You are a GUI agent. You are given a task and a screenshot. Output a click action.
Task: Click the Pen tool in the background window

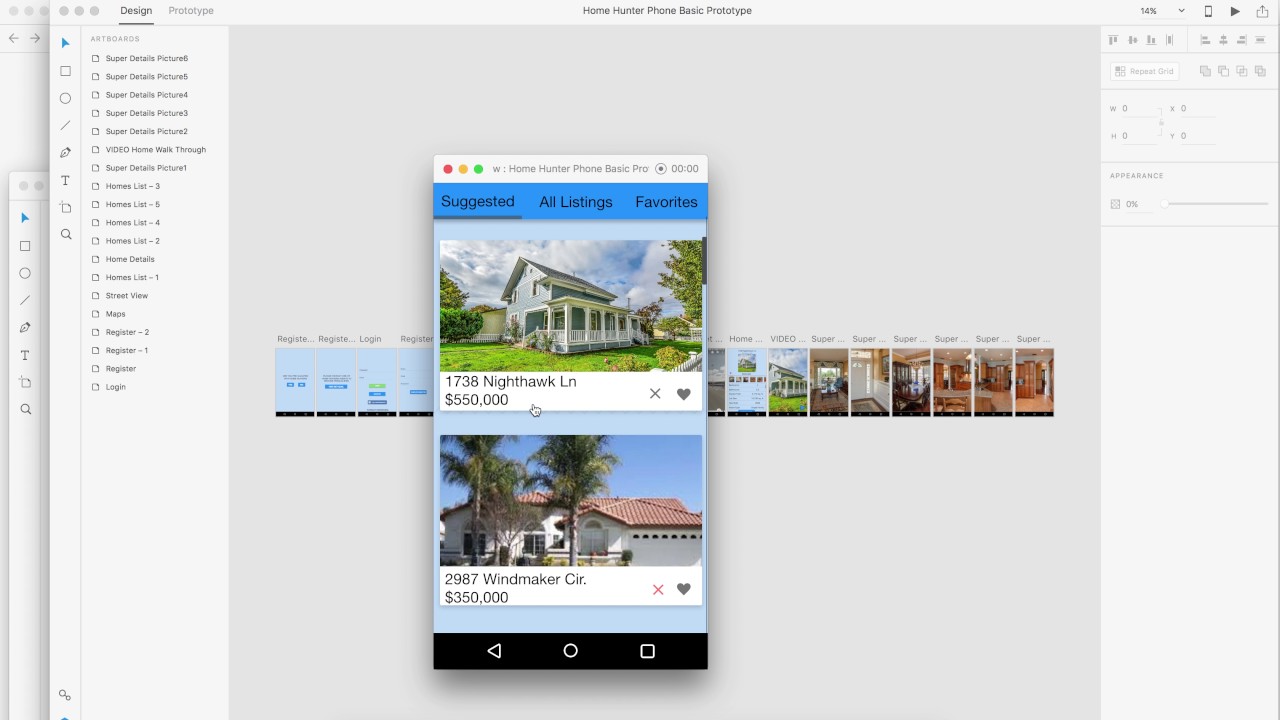point(25,328)
